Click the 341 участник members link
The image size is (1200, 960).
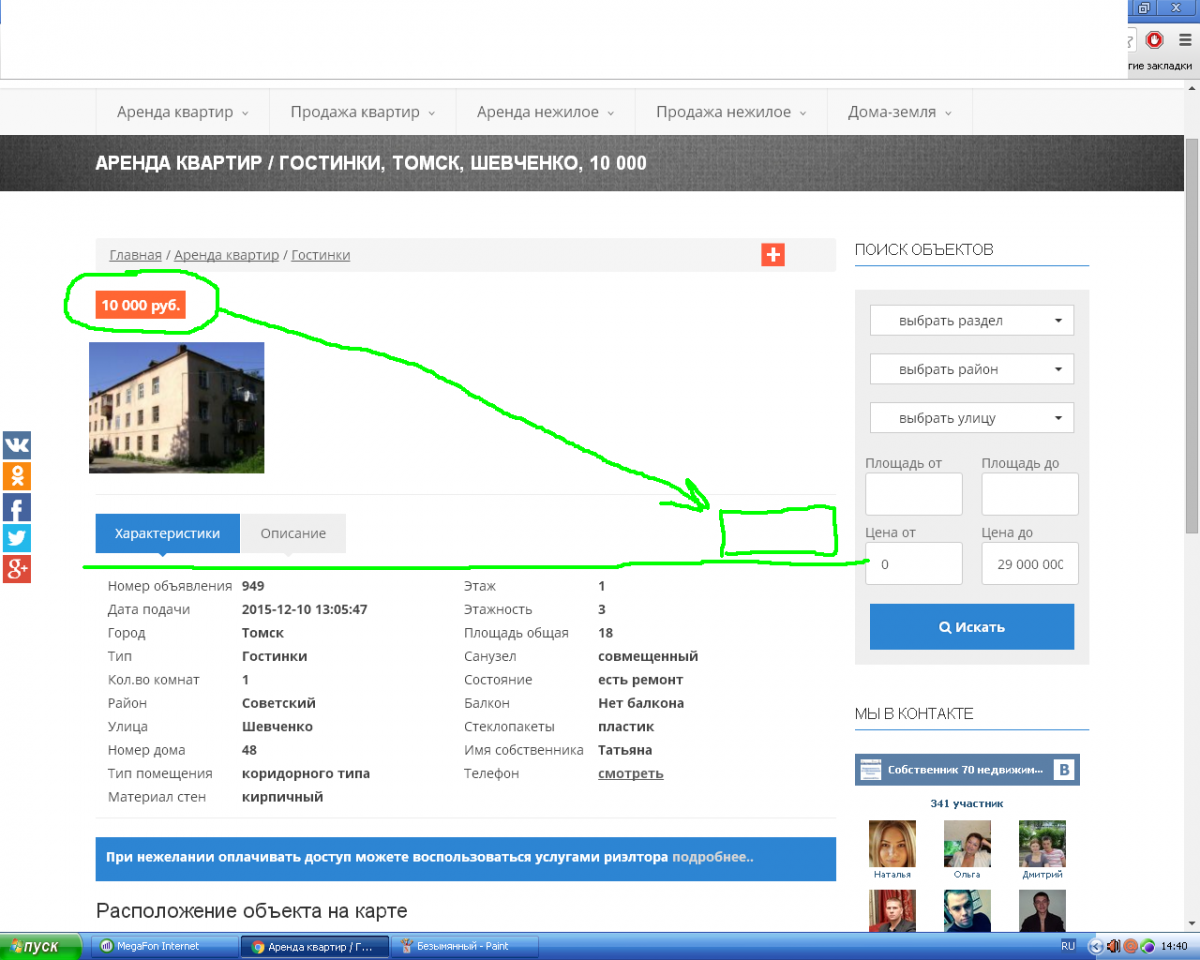(x=966, y=803)
